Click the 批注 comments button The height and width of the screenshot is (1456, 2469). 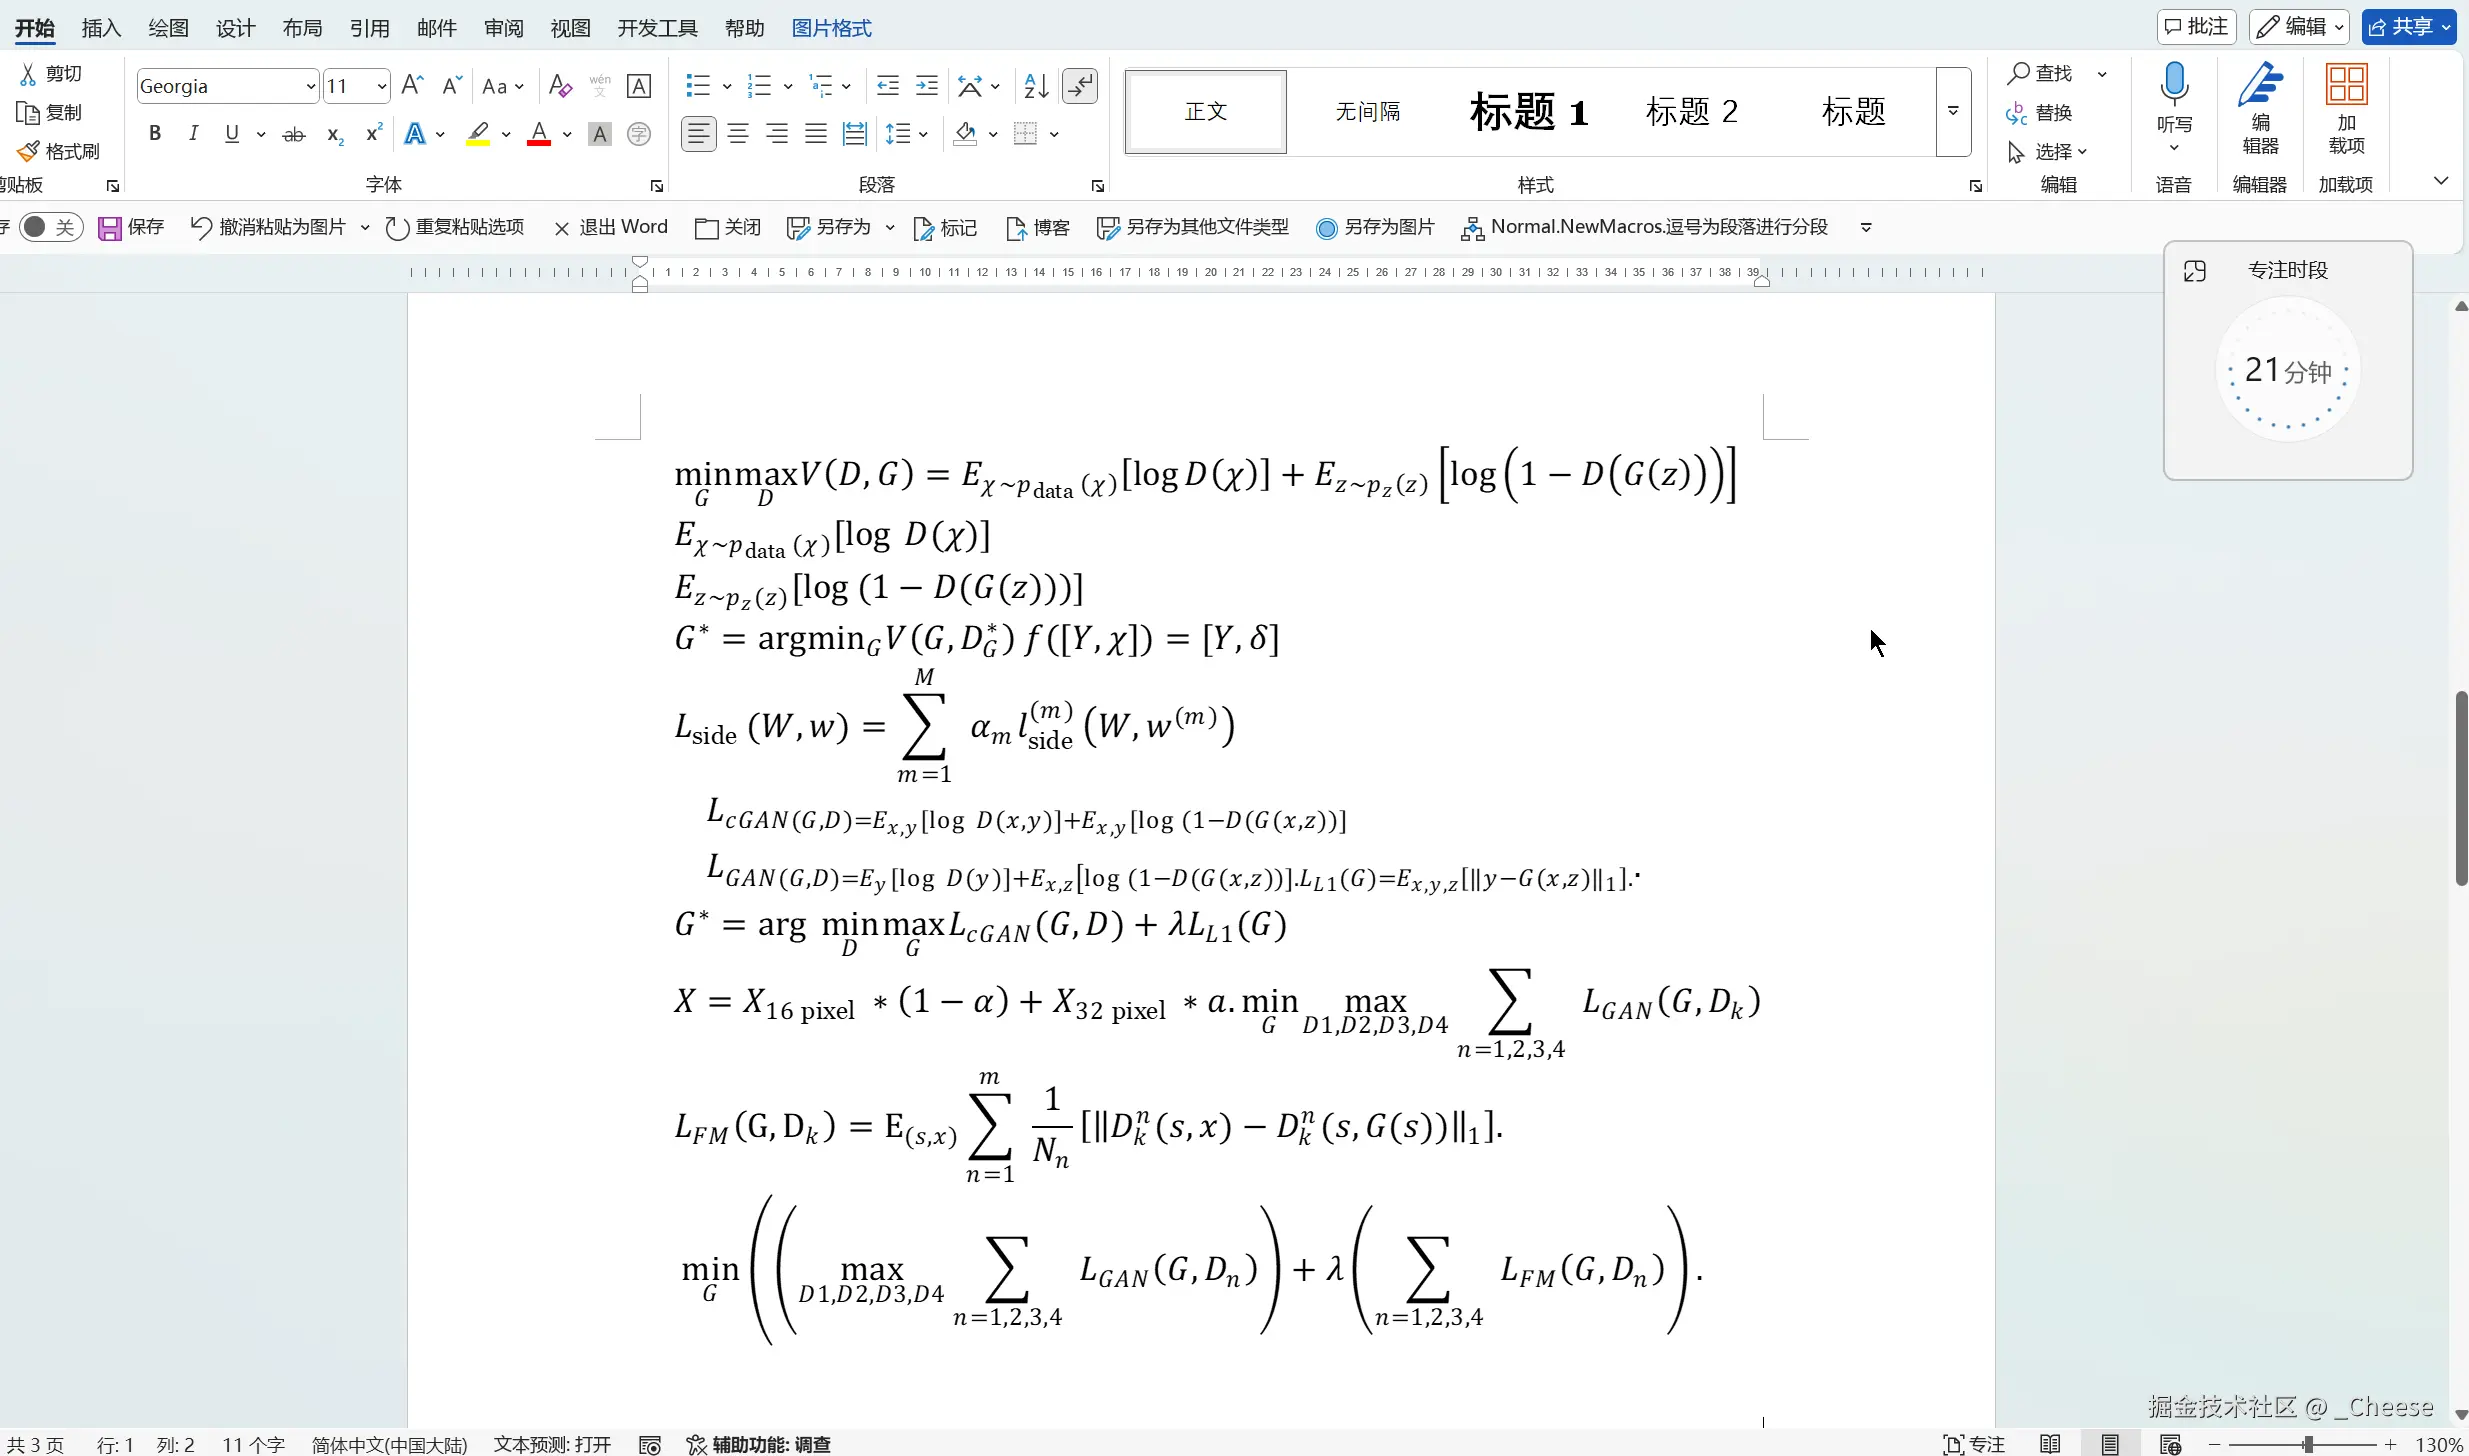tap(2196, 27)
